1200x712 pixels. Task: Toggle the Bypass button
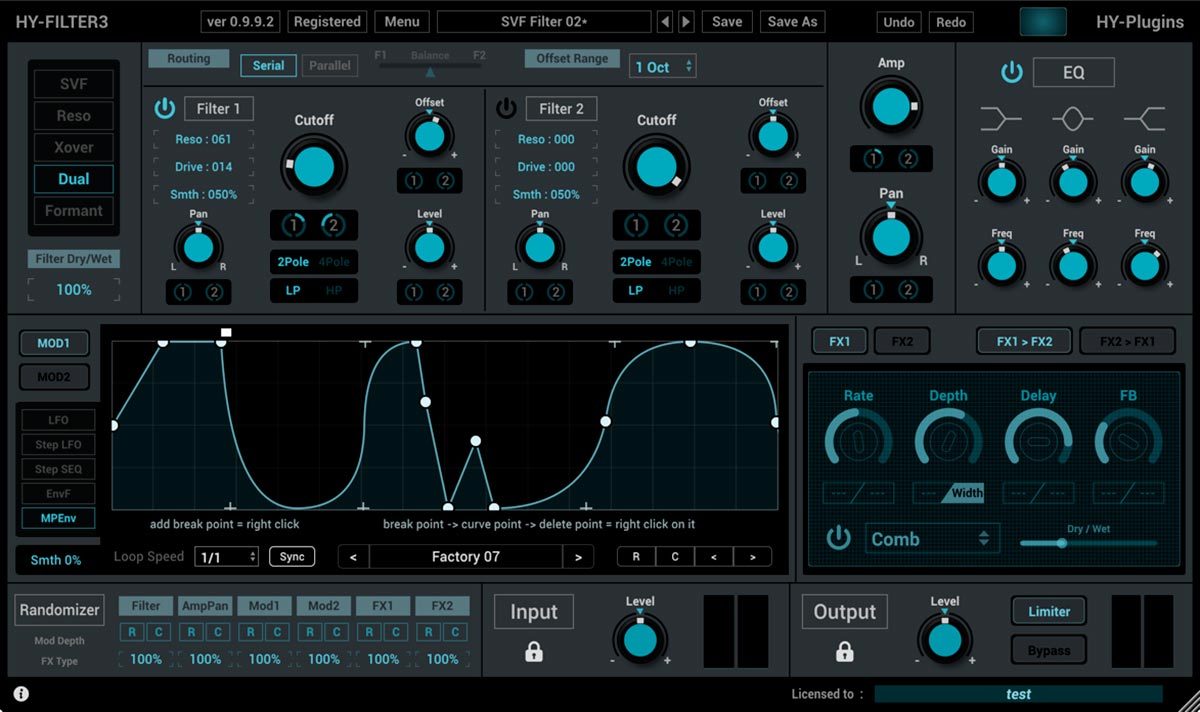coord(1049,651)
